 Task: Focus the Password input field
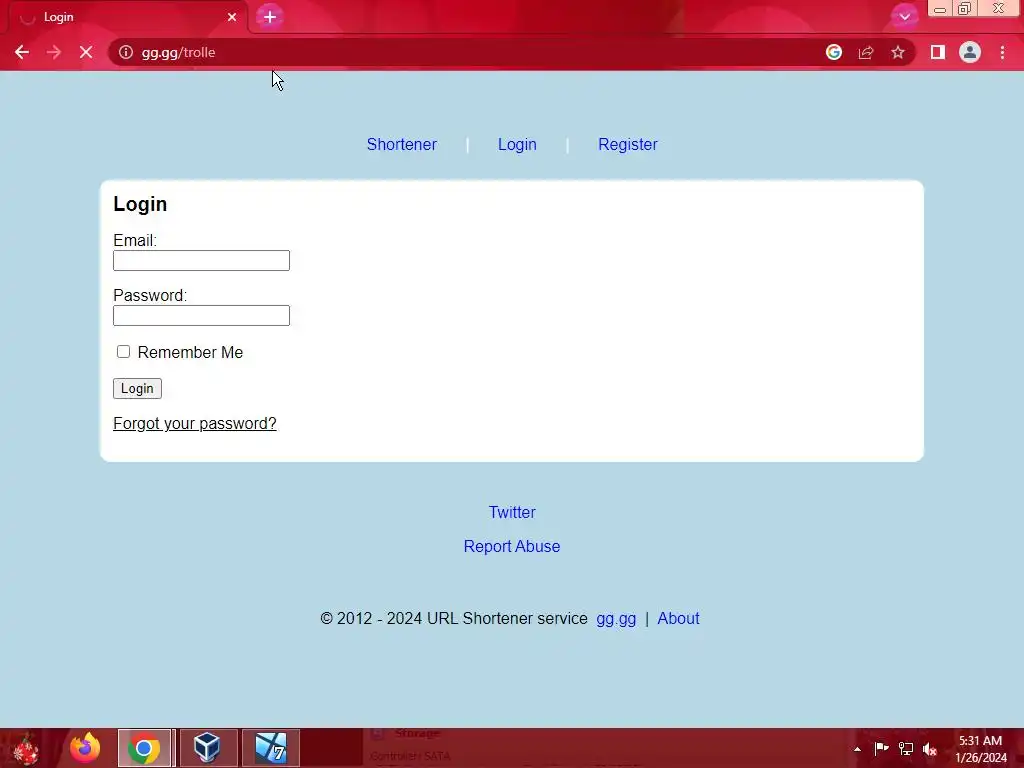coord(201,315)
